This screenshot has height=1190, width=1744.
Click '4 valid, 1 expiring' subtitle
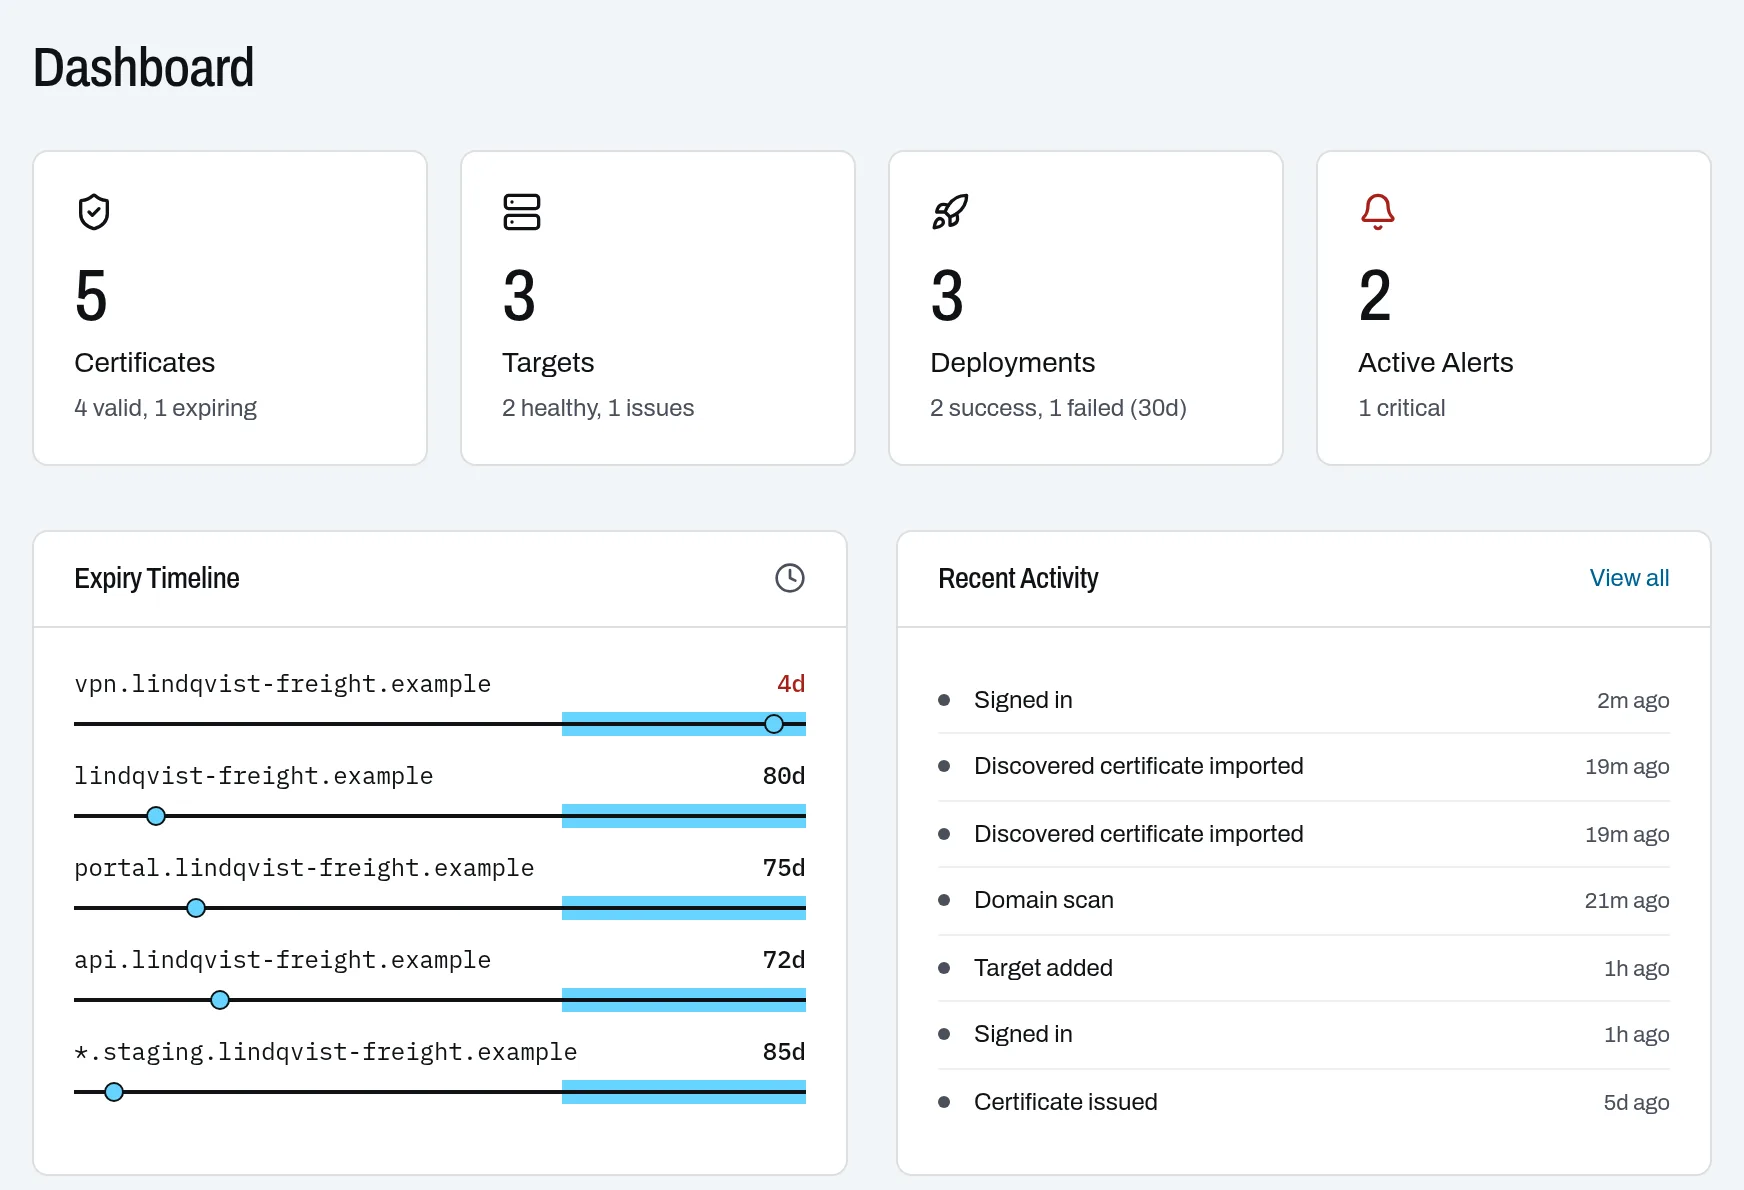(x=165, y=408)
